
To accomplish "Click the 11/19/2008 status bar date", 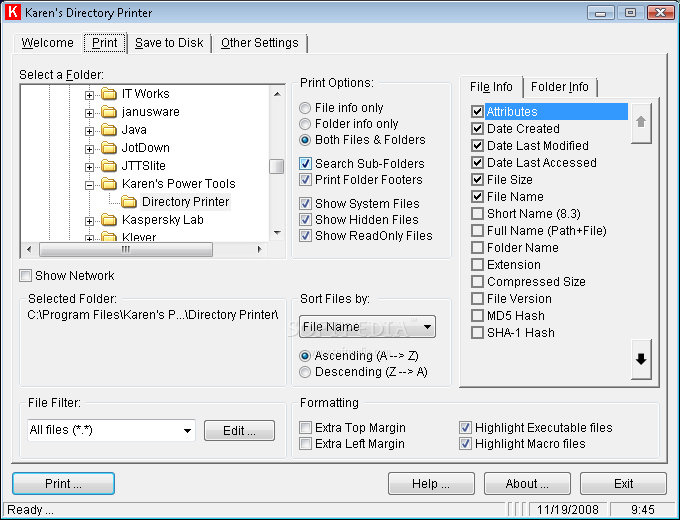I will pos(568,509).
